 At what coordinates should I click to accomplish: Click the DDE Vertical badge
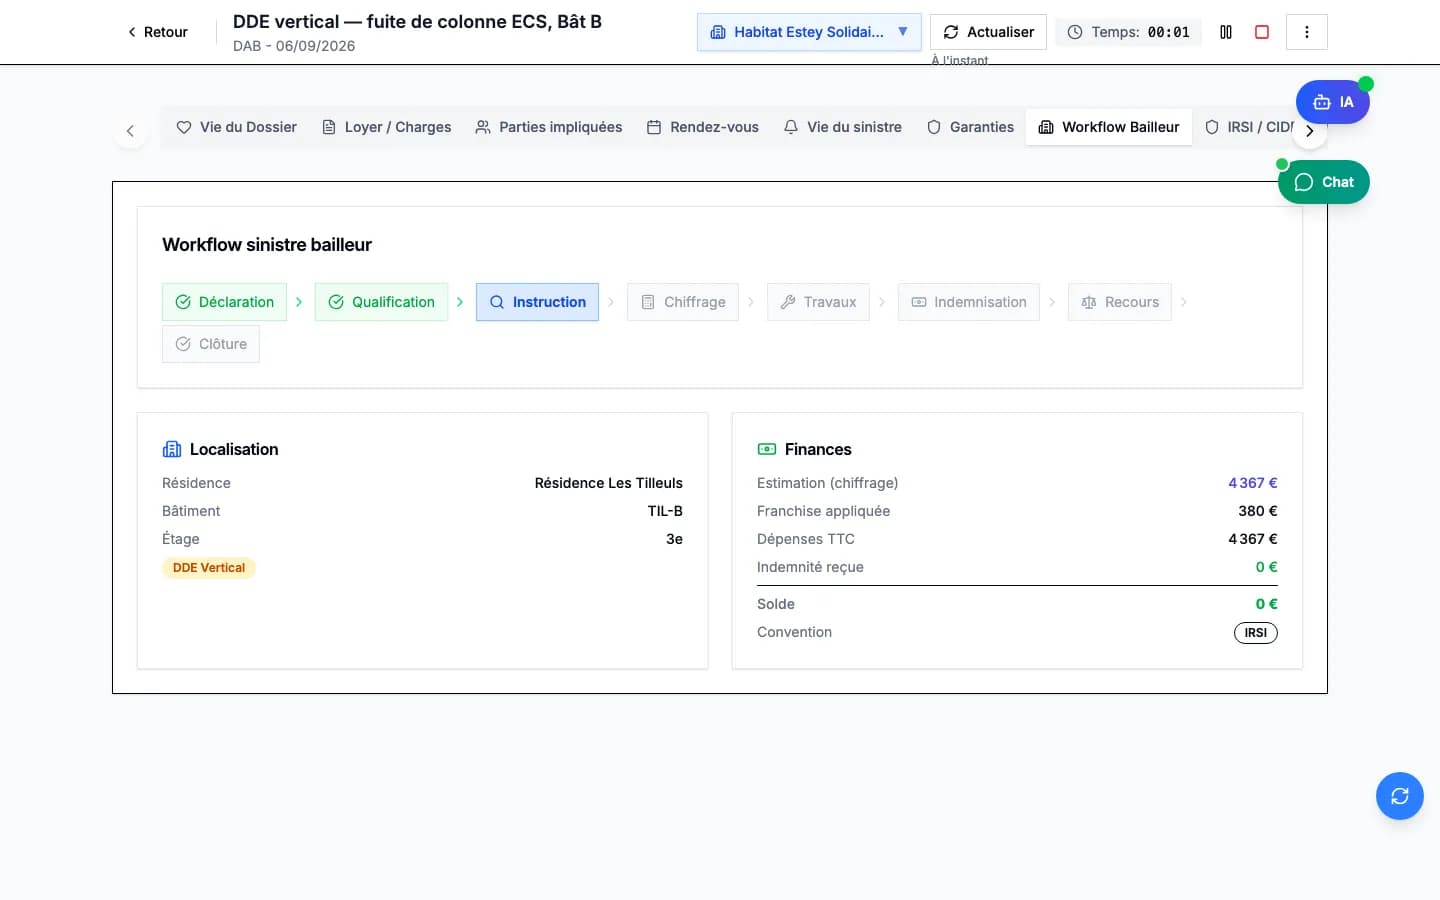pyautogui.click(x=209, y=568)
